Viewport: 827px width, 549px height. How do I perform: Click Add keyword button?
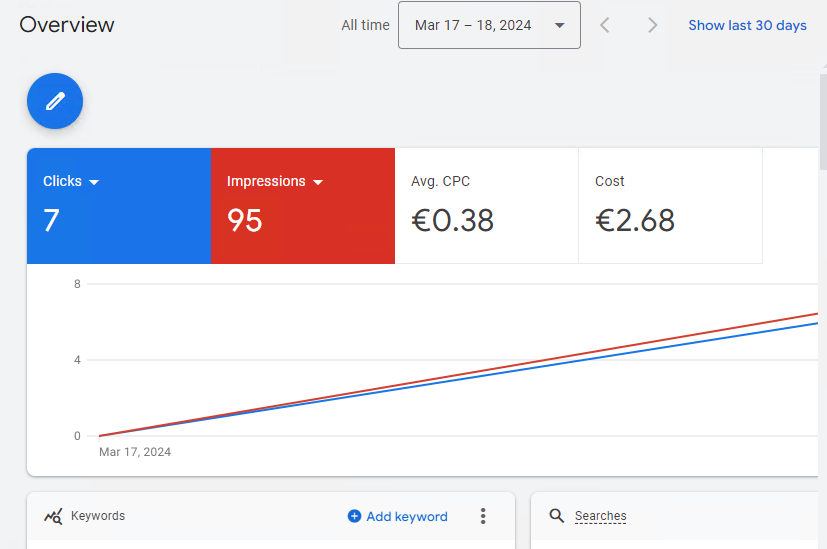(398, 516)
